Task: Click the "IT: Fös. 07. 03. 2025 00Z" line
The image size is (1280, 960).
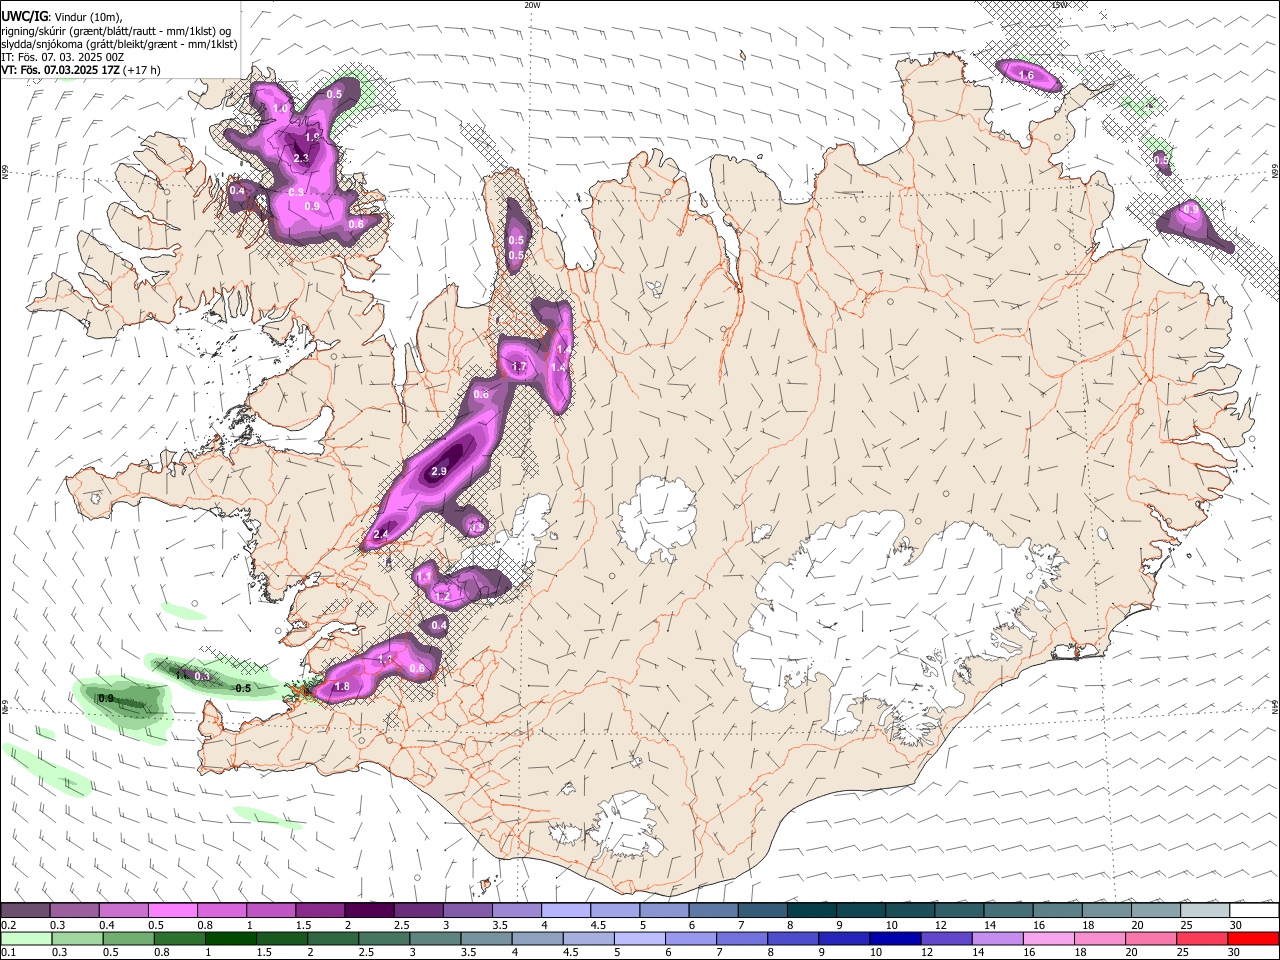Action: [62, 57]
